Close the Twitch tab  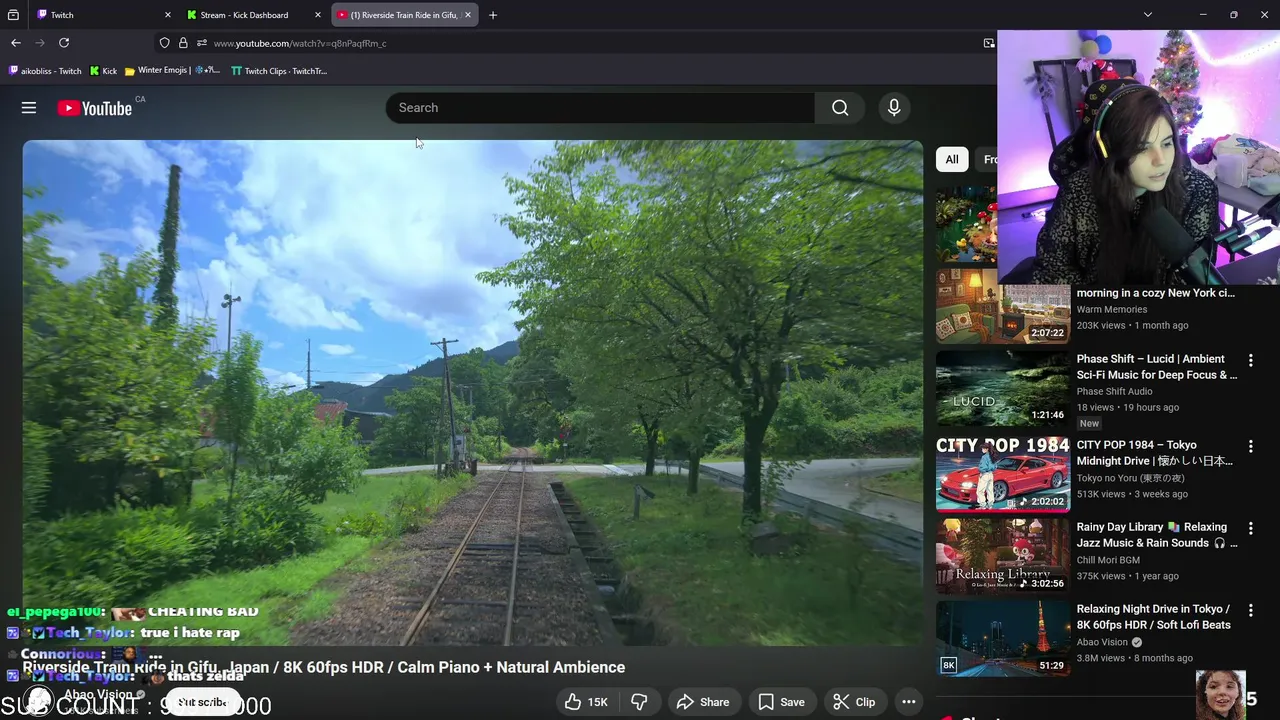(167, 15)
